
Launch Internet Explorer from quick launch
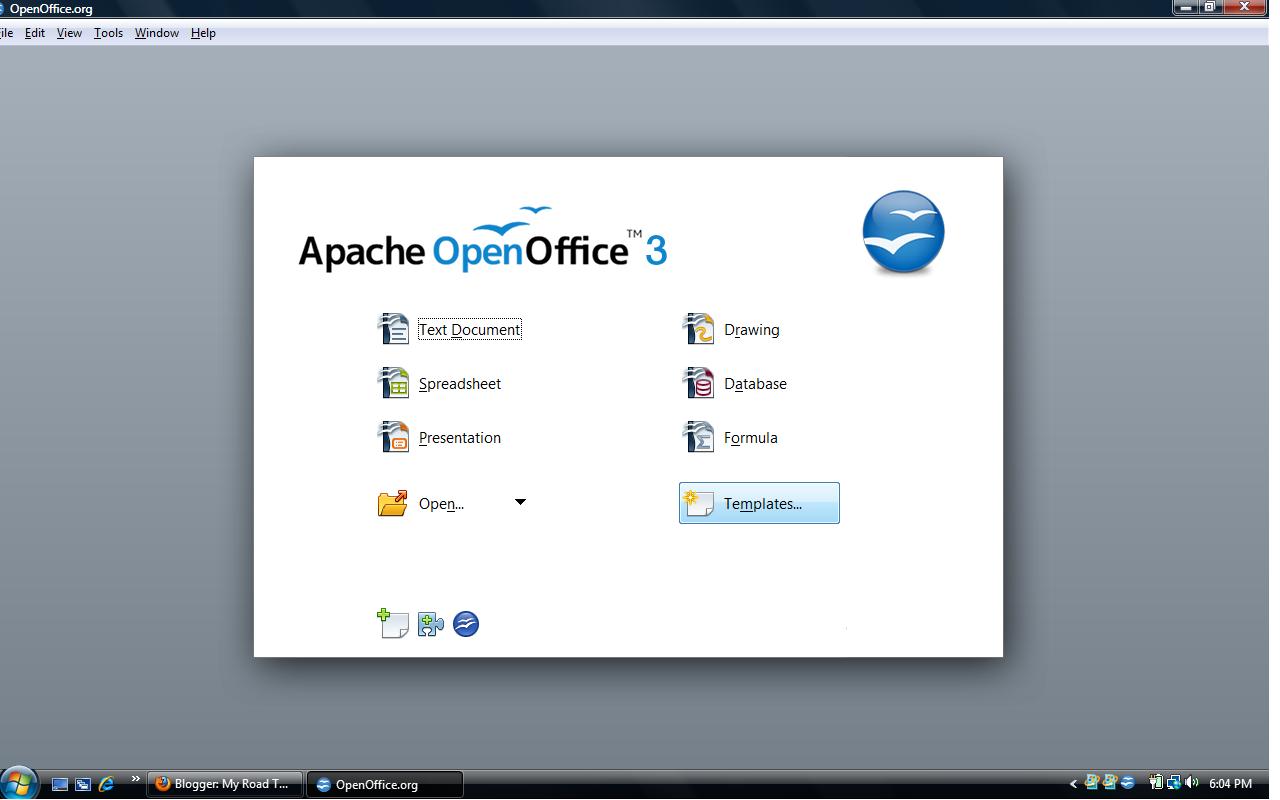tap(106, 785)
